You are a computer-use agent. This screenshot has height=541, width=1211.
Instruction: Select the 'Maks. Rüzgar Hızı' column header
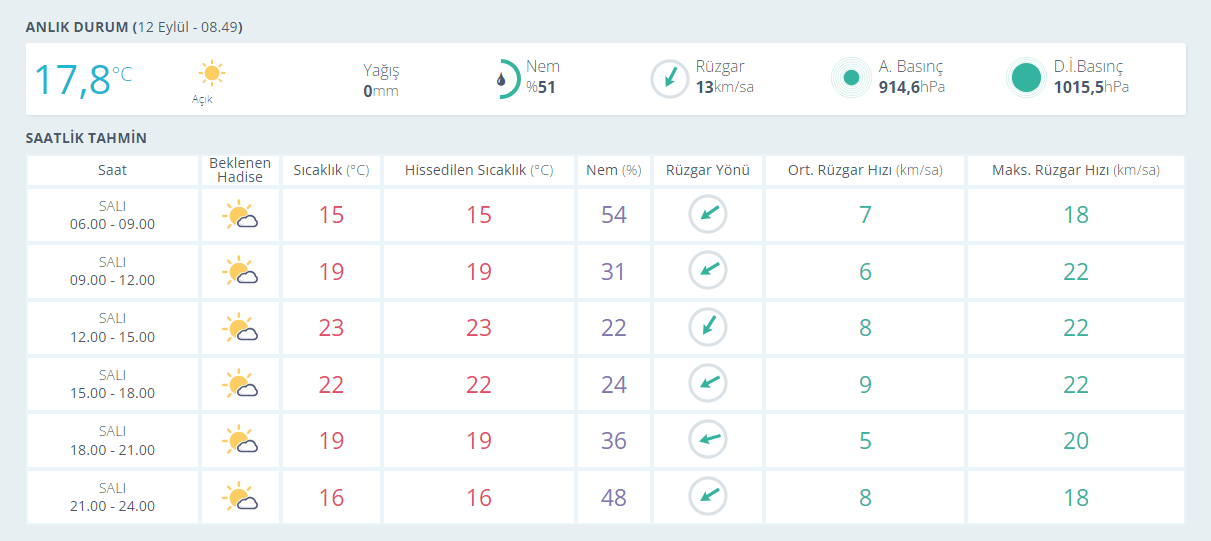pyautogui.click(x=1075, y=170)
